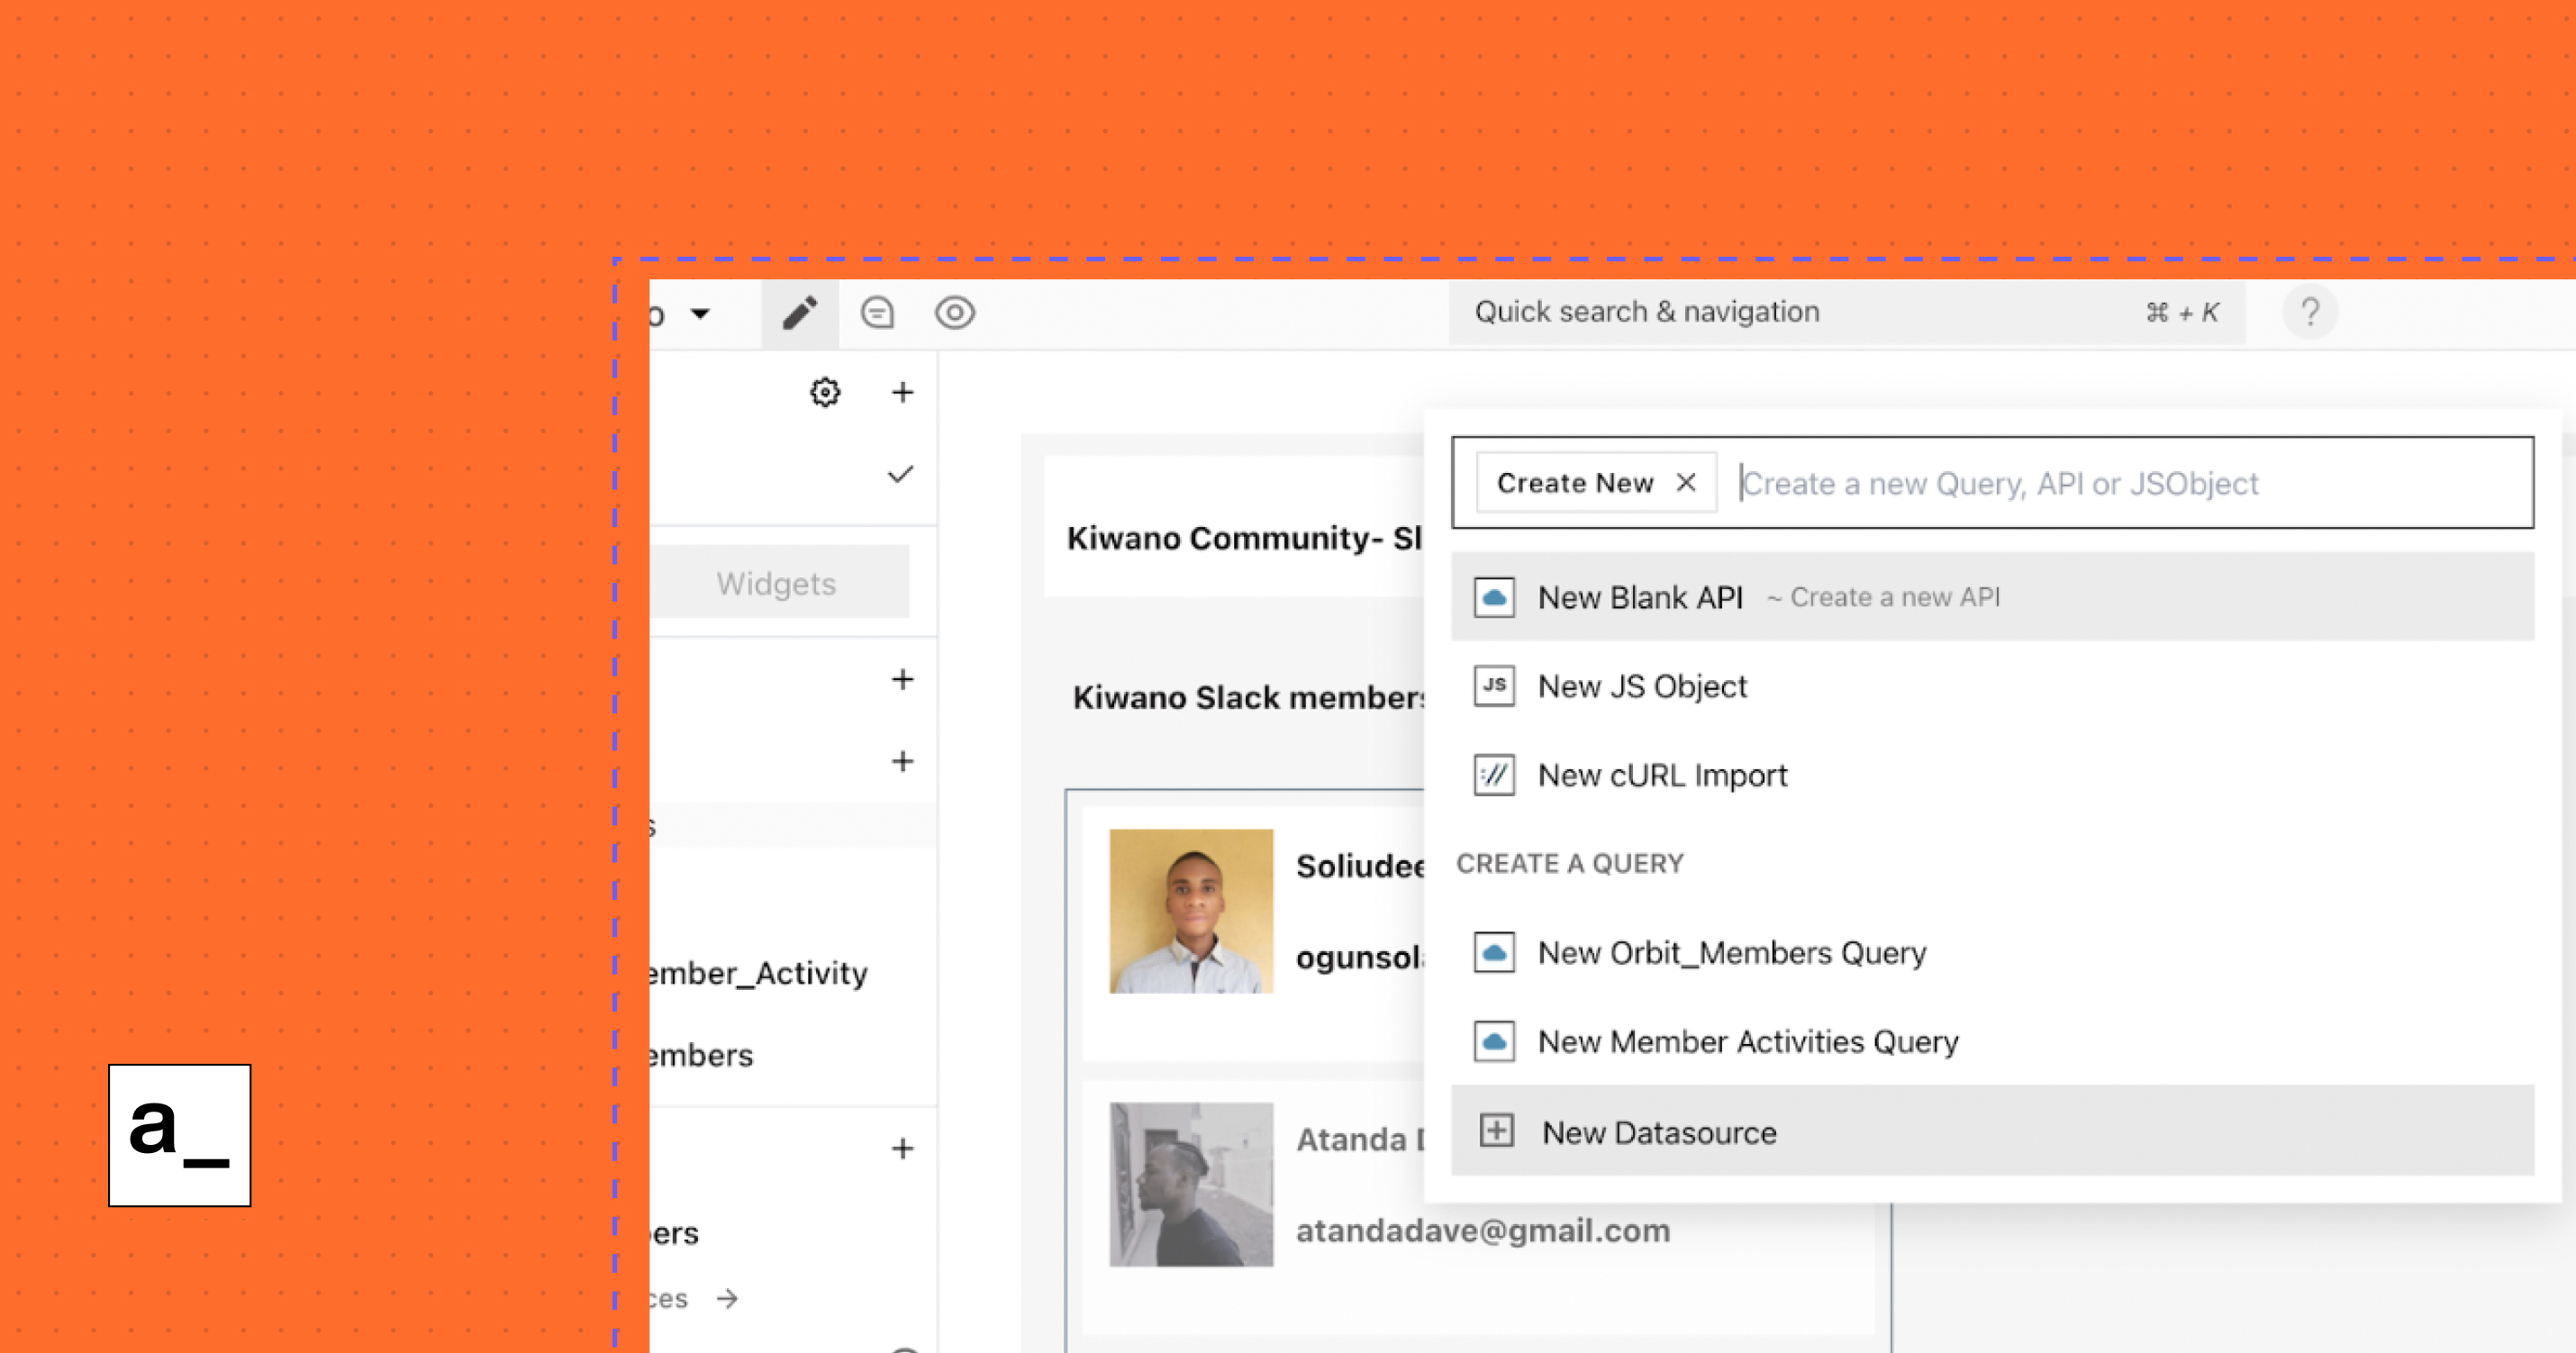
Task: Choose New Datasource from the create menu
Action: click(1659, 1132)
